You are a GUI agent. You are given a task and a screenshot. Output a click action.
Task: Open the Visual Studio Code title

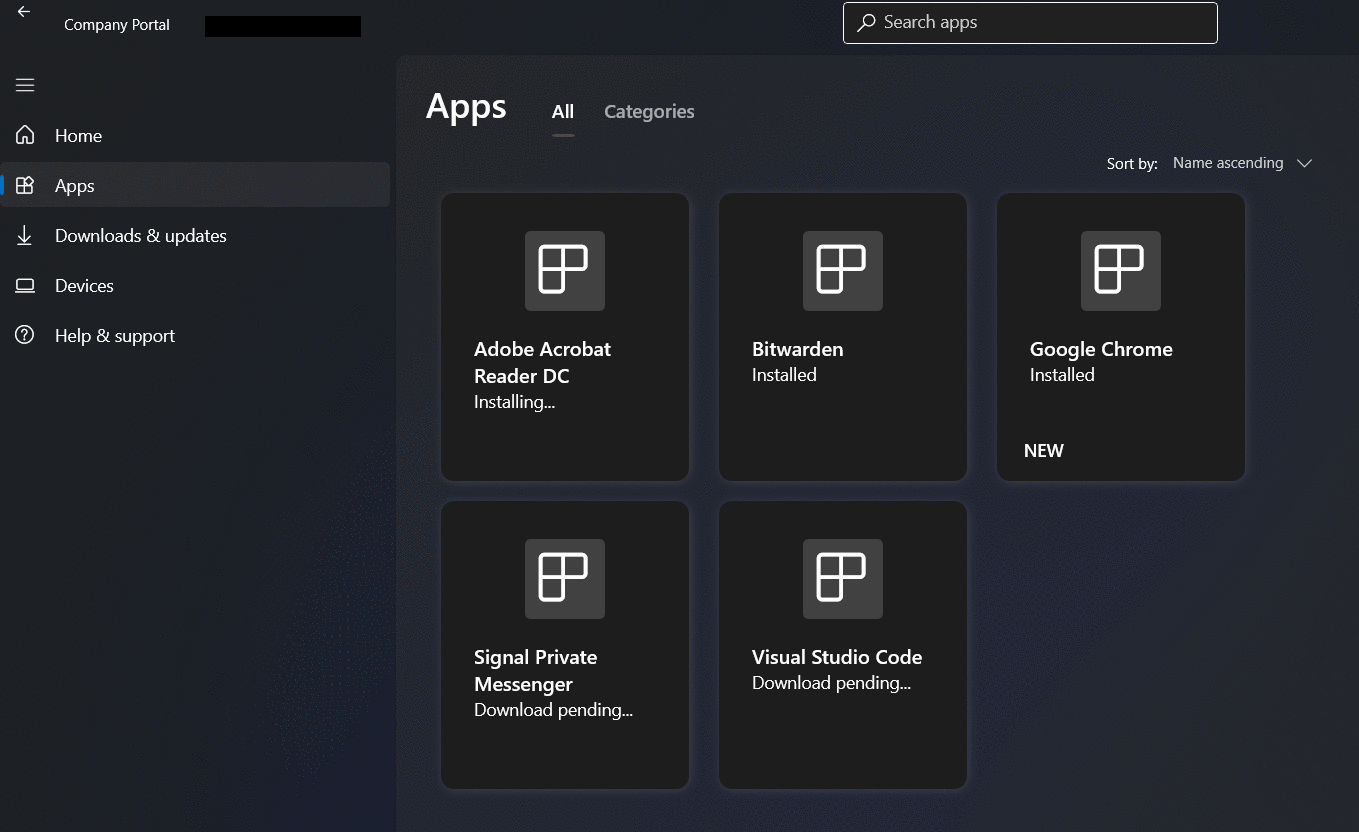(837, 657)
